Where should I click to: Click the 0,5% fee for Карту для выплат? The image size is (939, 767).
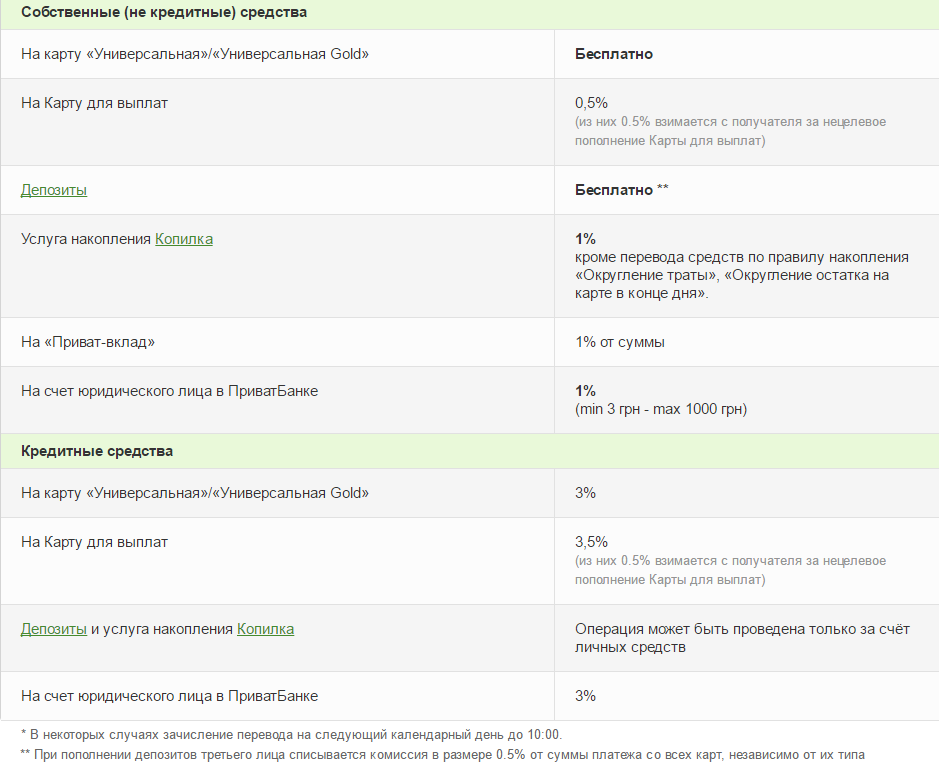click(x=591, y=103)
